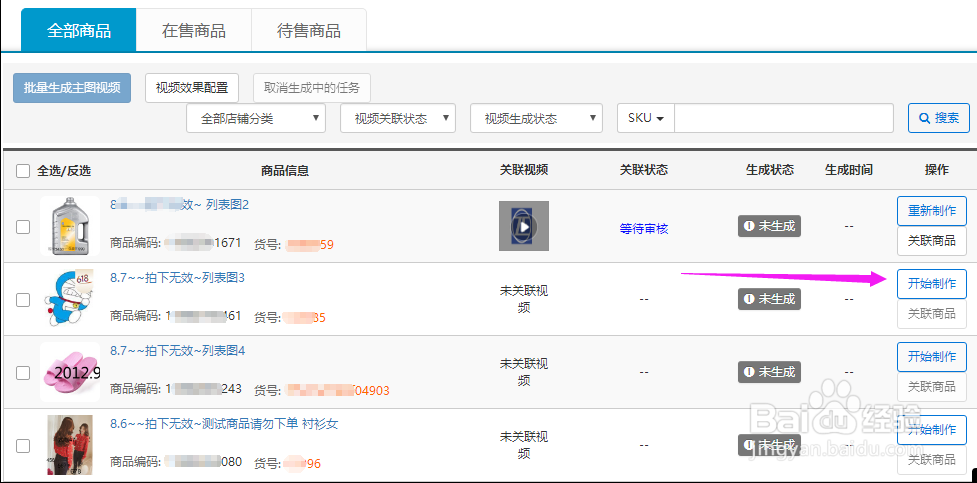Expand the 视频生成状态 dropdown
This screenshot has height=483, width=977.
pos(536,118)
